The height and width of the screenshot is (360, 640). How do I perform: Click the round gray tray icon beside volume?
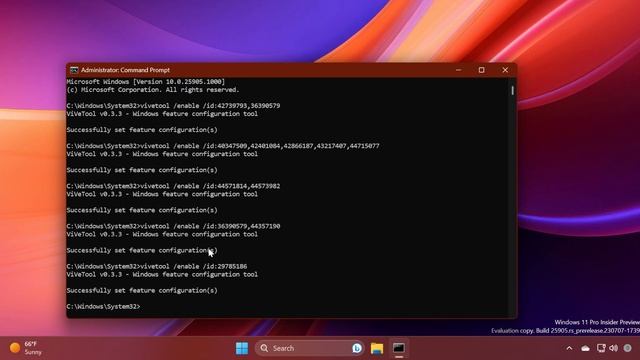pyautogui.click(x=628, y=348)
